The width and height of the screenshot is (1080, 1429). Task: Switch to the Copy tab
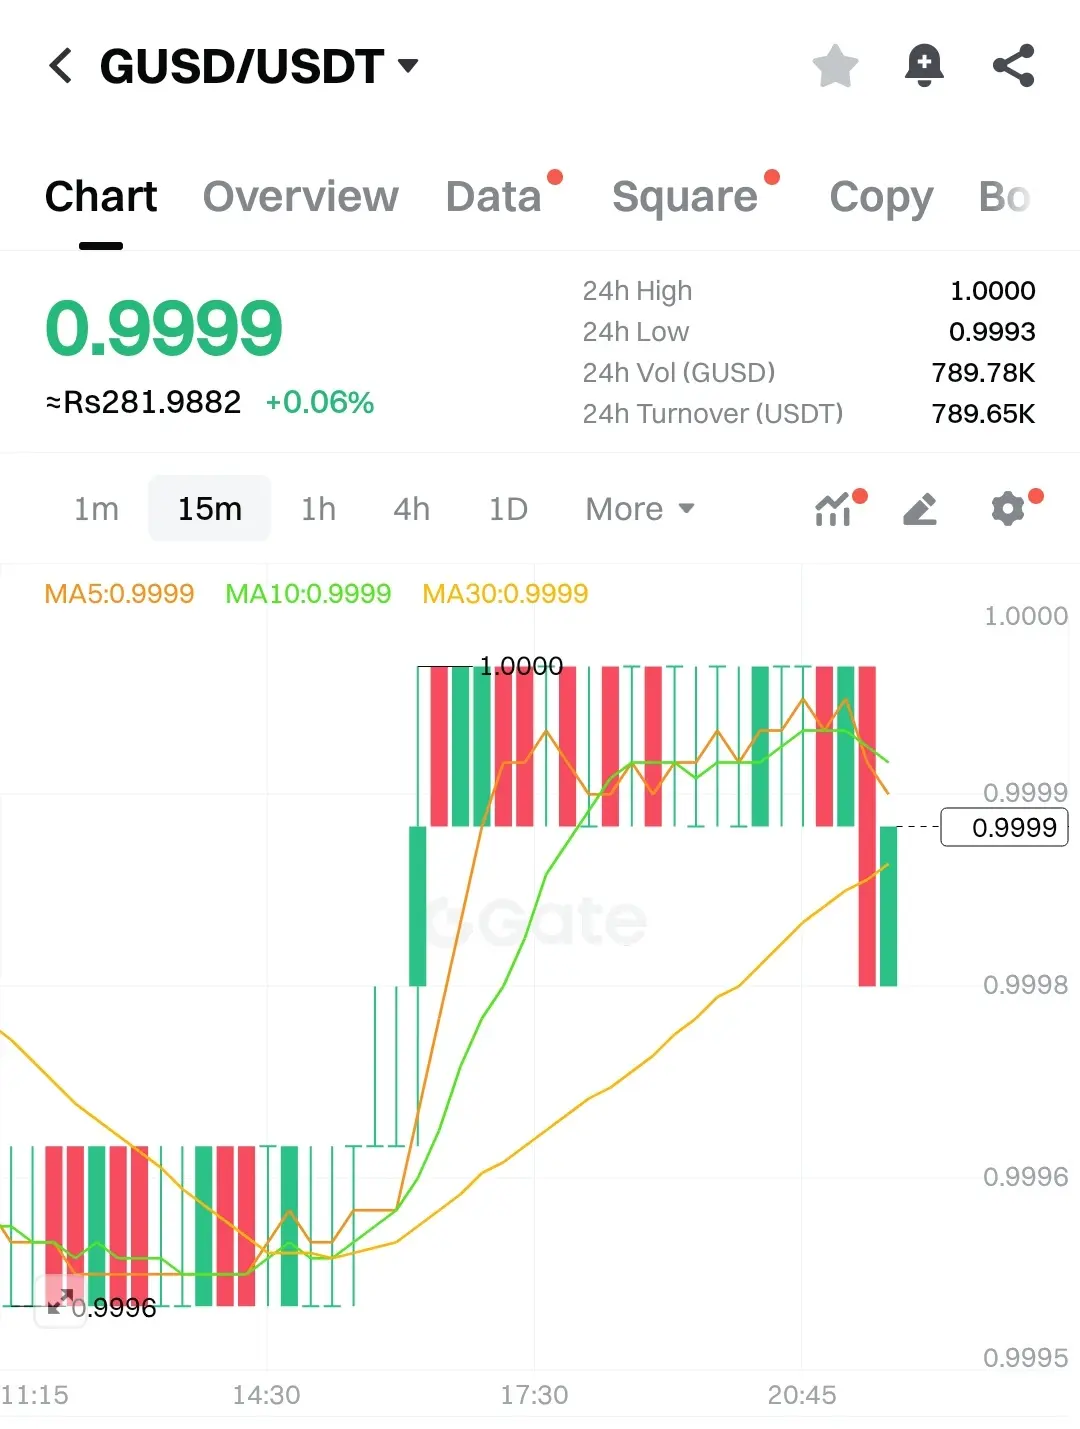(x=881, y=197)
